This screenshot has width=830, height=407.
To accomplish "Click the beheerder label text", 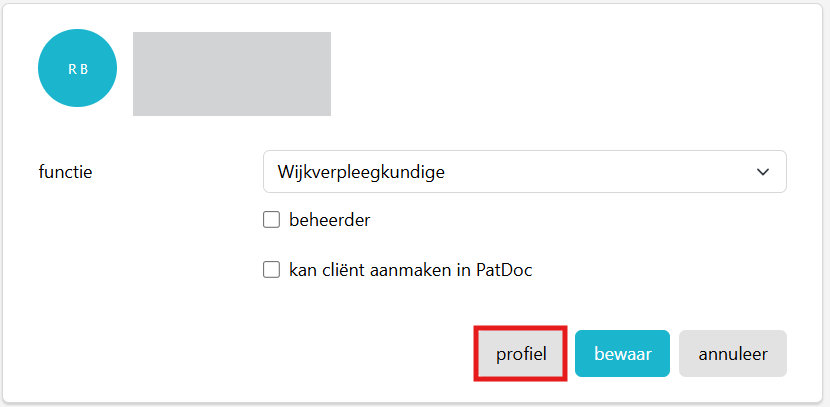I will pyautogui.click(x=329, y=220).
